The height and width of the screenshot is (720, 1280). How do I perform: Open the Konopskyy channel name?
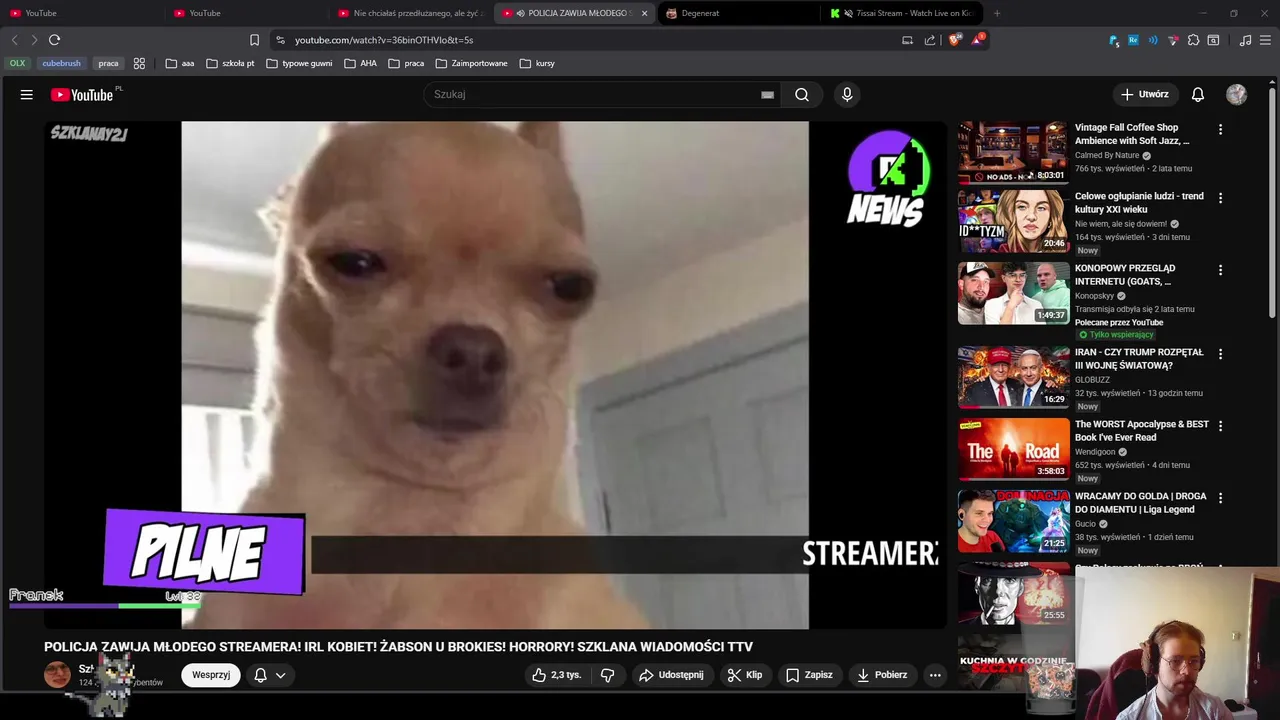point(1094,296)
